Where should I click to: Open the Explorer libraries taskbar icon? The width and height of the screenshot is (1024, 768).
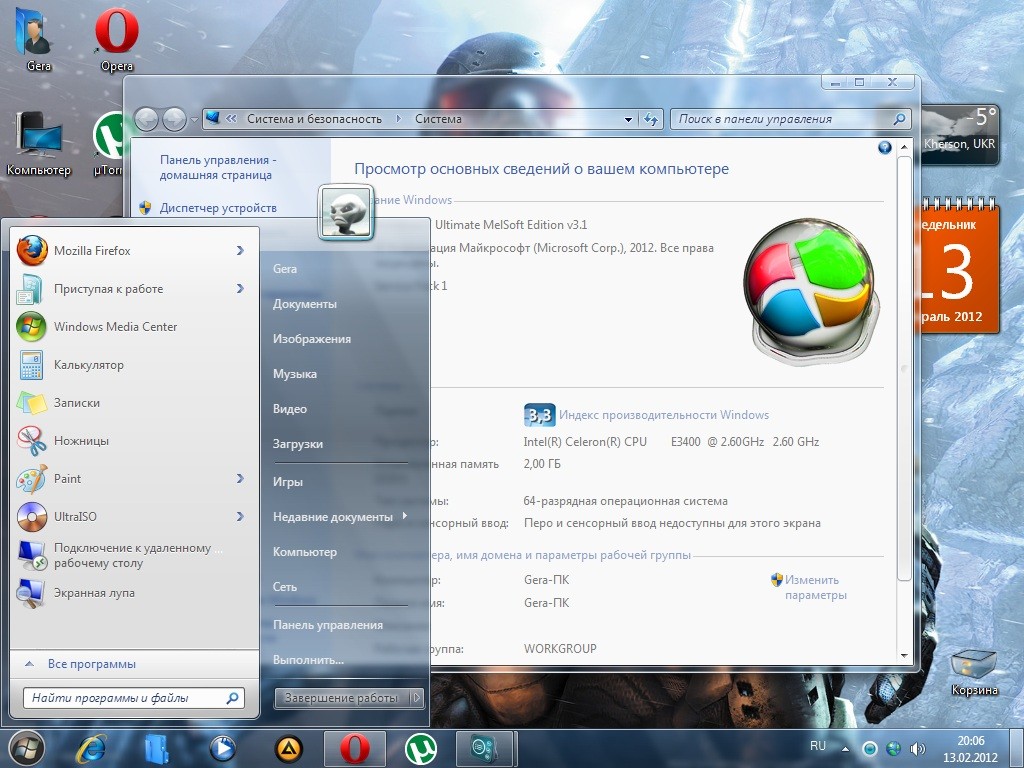coord(157,748)
